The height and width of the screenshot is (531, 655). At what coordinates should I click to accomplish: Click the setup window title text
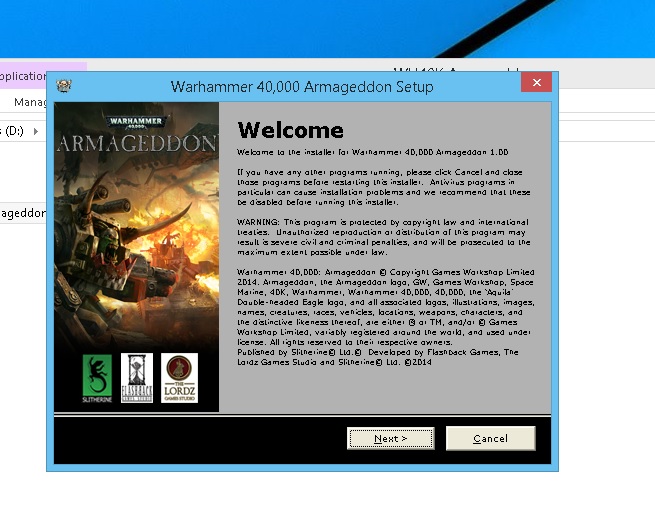click(302, 86)
